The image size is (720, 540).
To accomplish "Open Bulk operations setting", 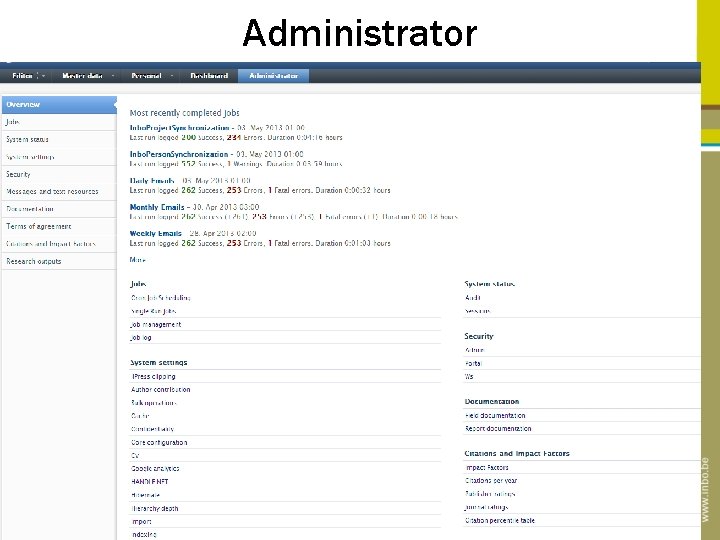I will [x=153, y=403].
